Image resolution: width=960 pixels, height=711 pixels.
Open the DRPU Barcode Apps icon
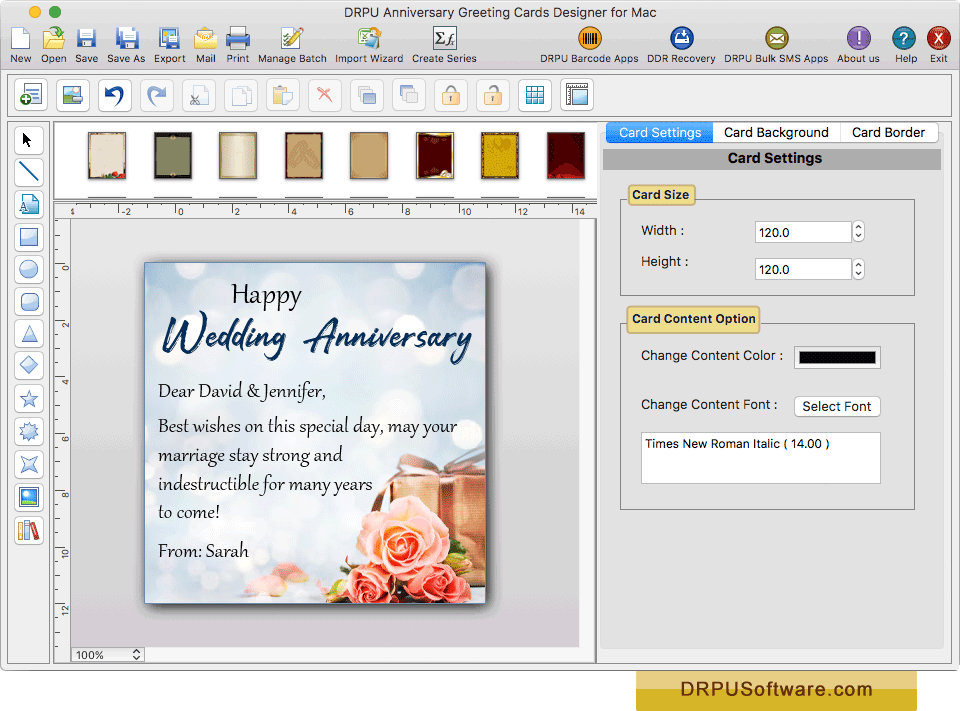pyautogui.click(x=589, y=40)
